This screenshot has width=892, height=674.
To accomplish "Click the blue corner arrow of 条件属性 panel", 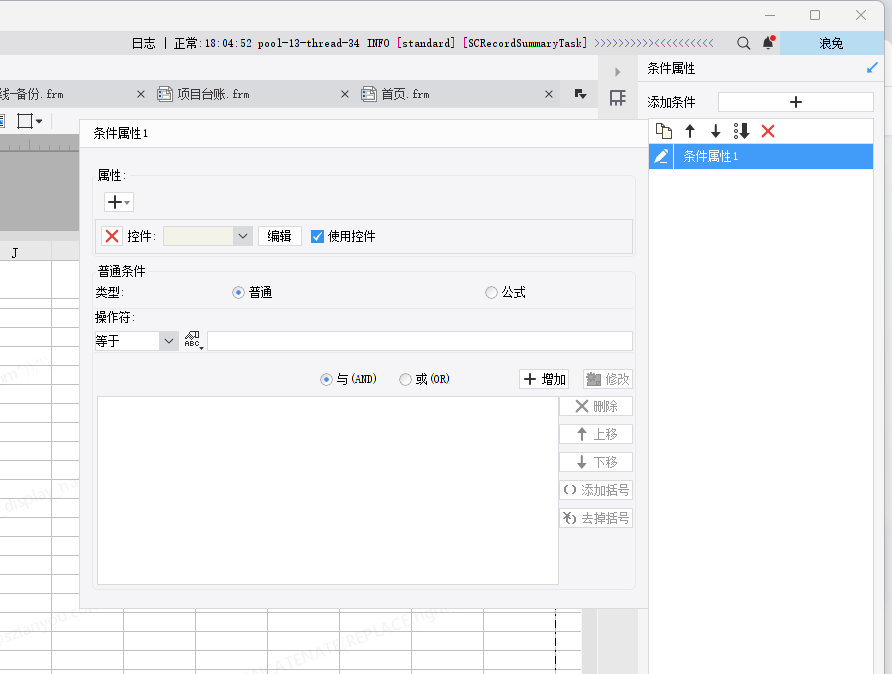I will pyautogui.click(x=872, y=68).
